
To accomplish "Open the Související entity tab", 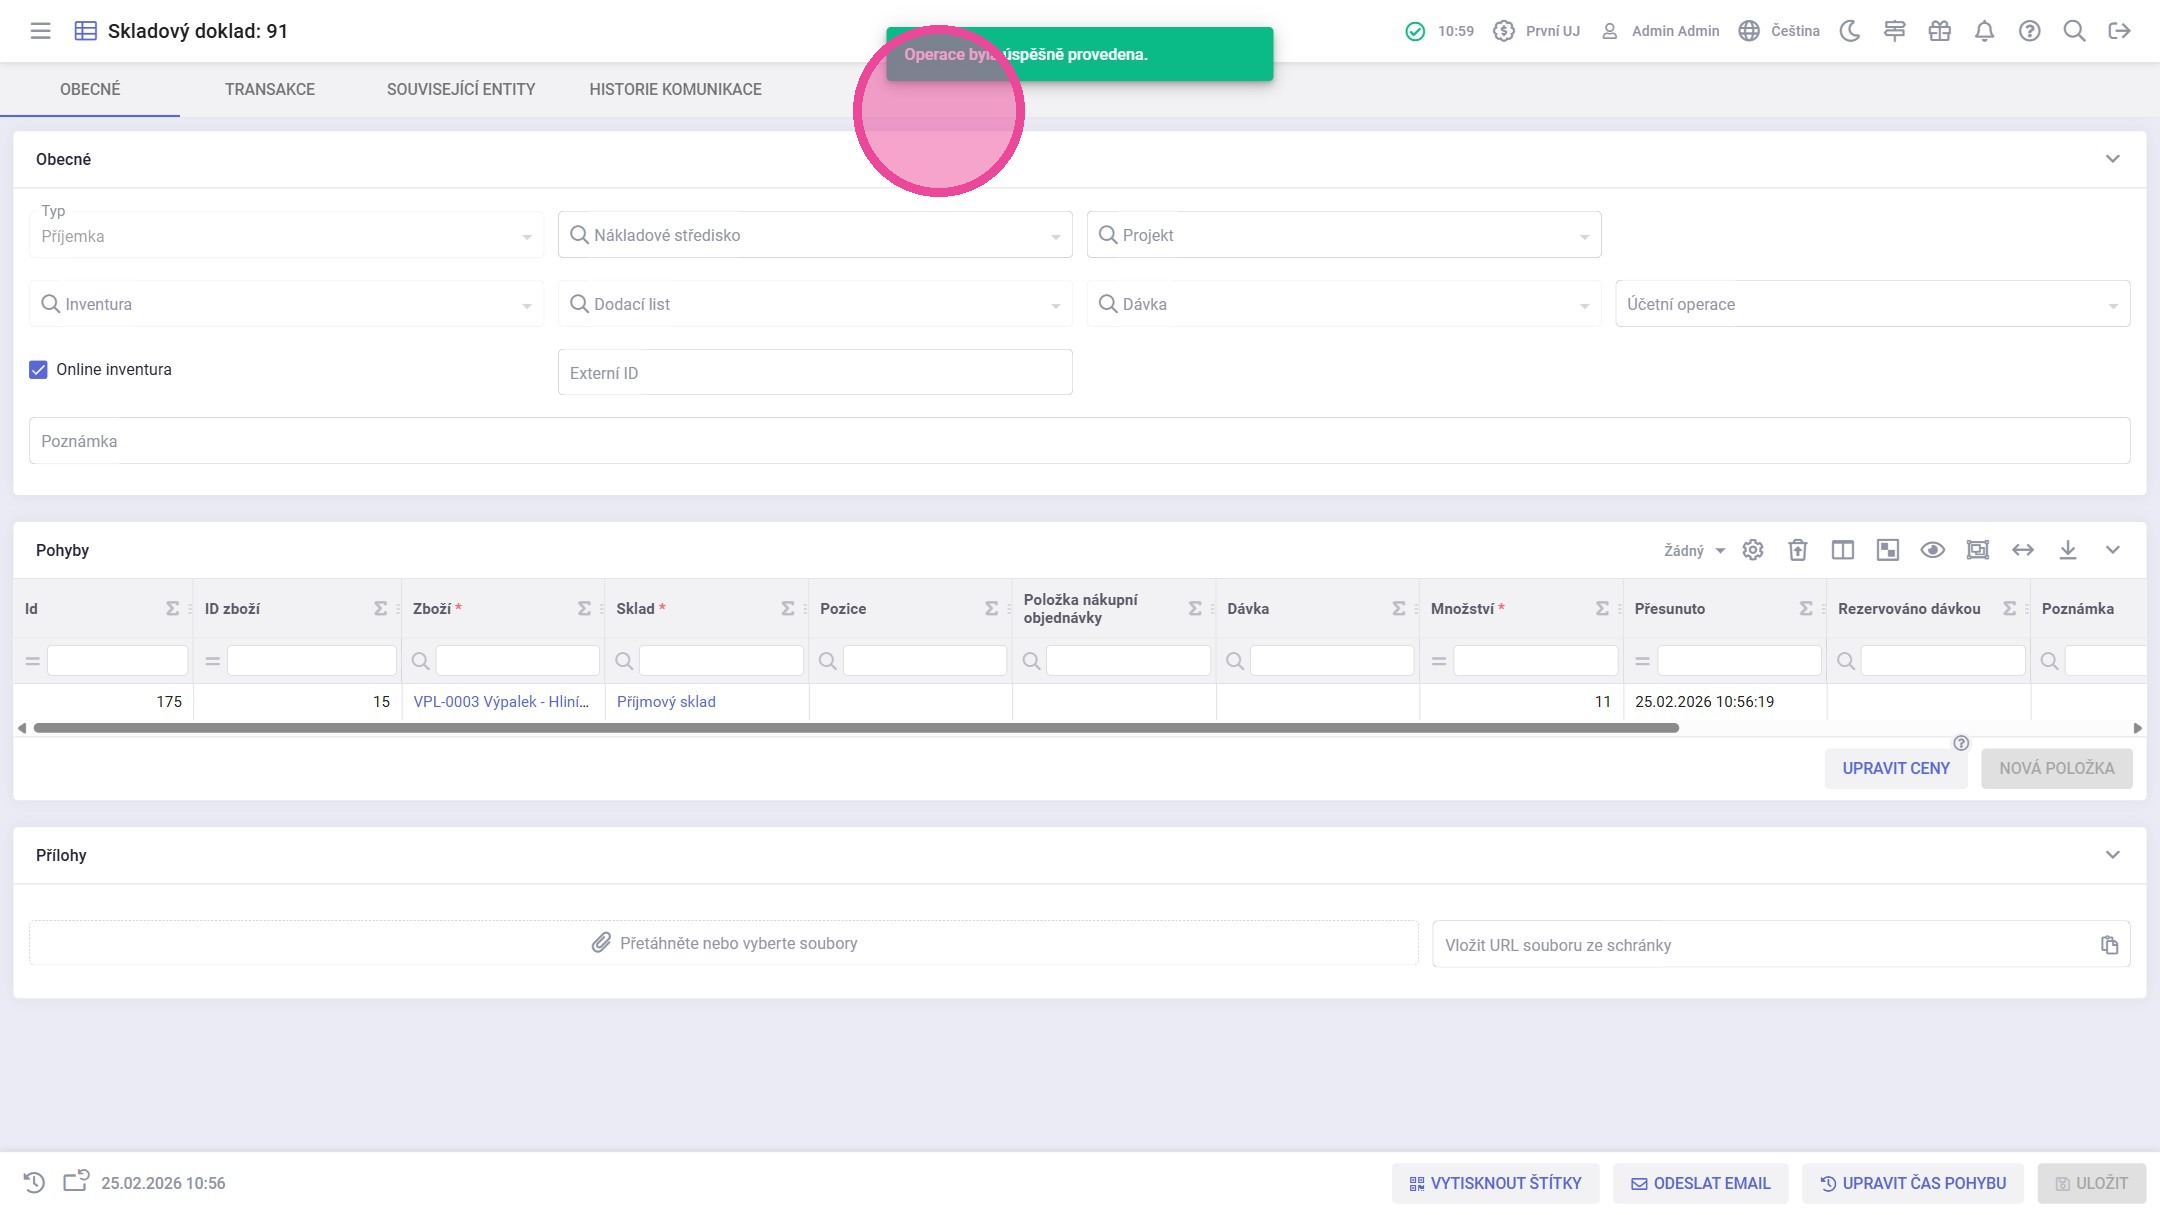I will (461, 89).
